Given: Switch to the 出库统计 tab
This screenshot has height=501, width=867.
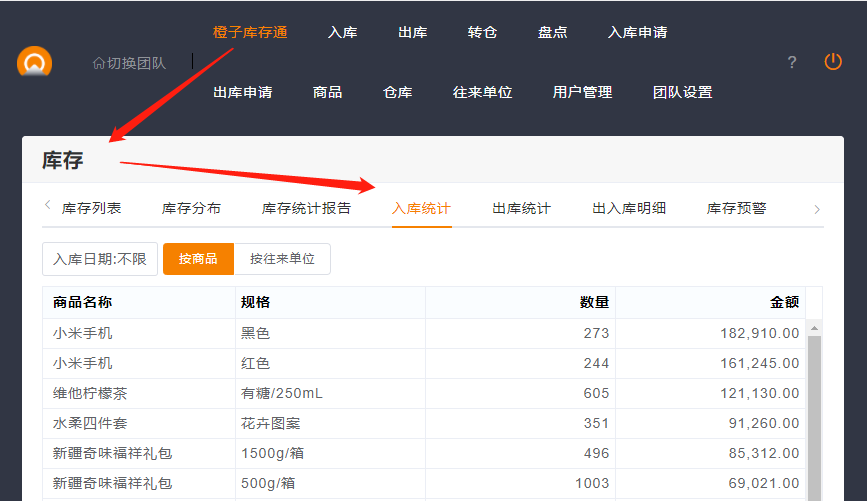Looking at the screenshot, I should 521,209.
